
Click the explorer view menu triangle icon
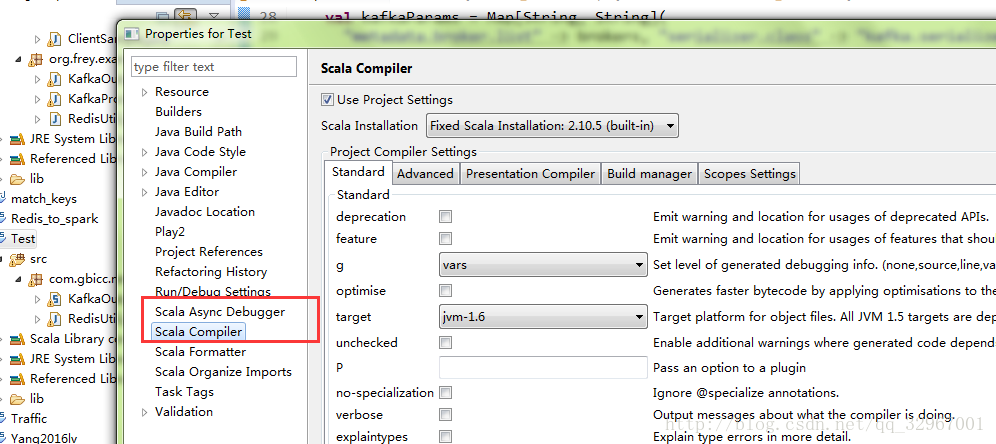(x=213, y=15)
